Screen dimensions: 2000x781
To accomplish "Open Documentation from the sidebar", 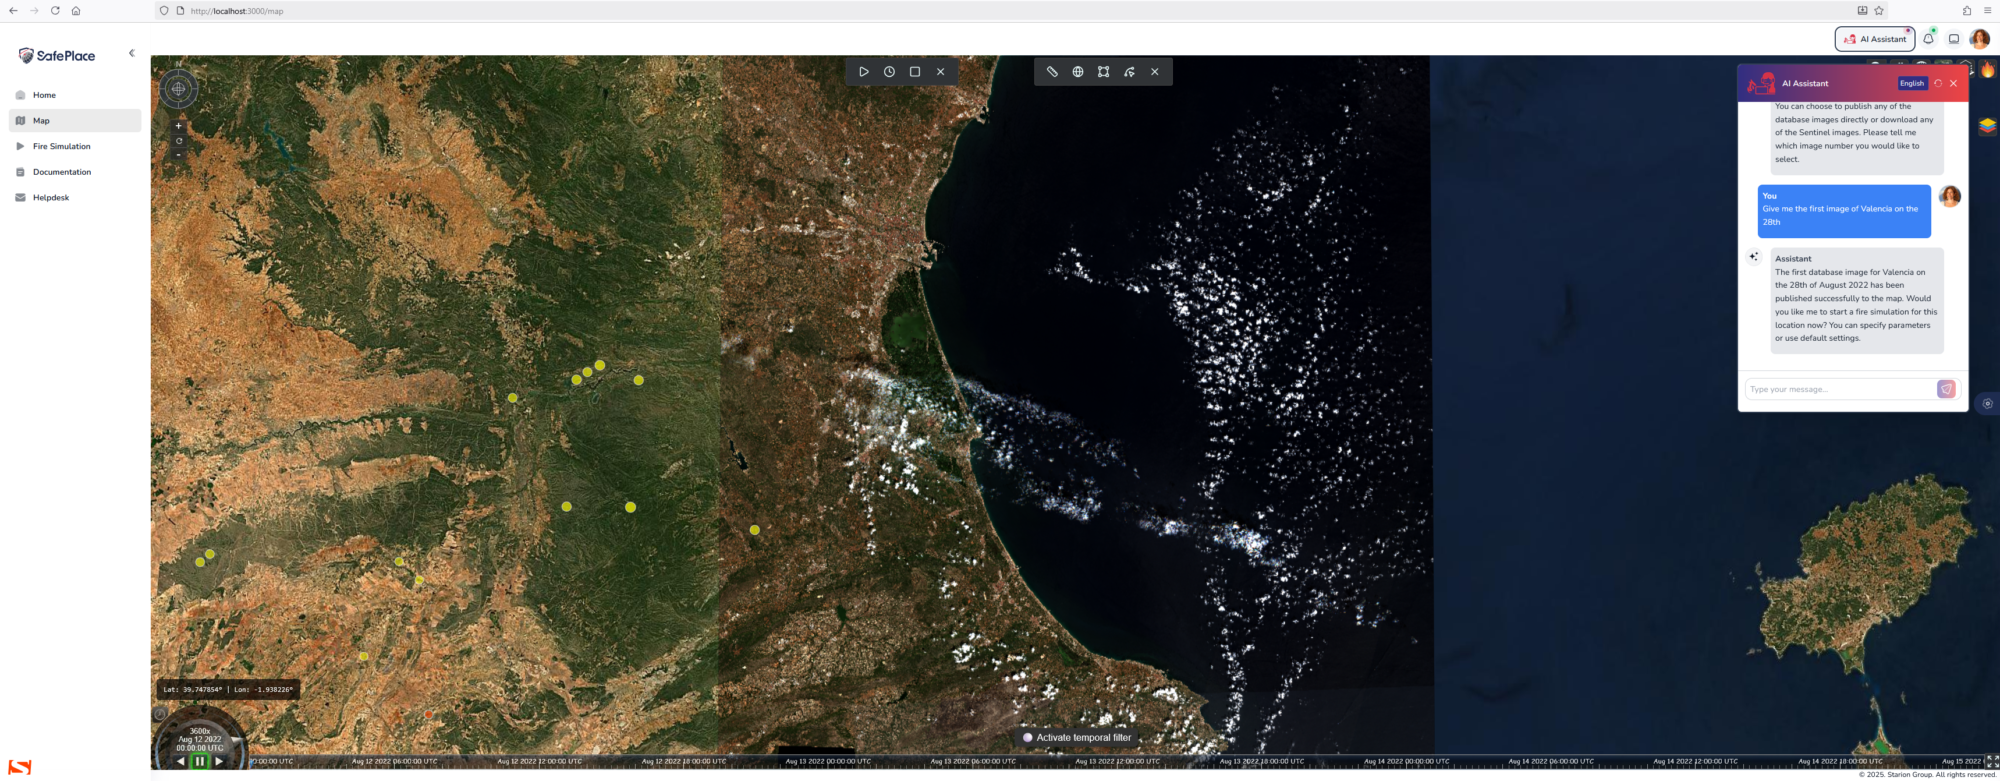I will pyautogui.click(x=61, y=172).
